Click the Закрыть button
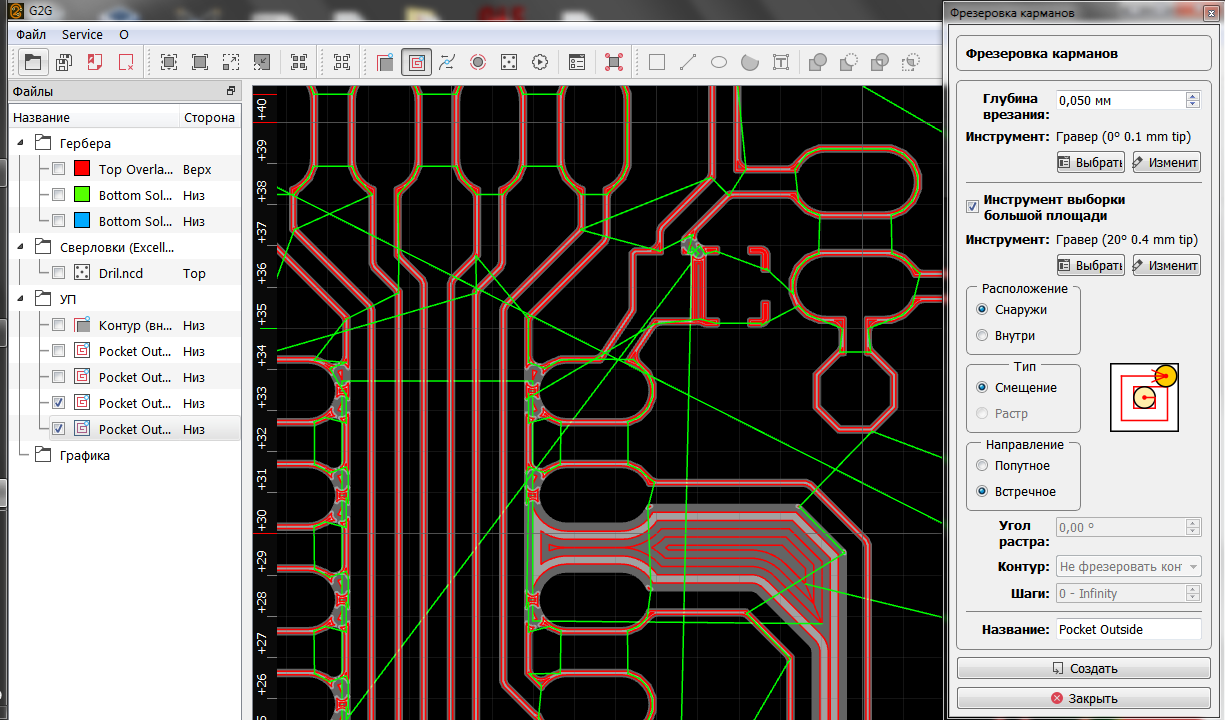Image resolution: width=1225 pixels, height=720 pixels. [1085, 698]
